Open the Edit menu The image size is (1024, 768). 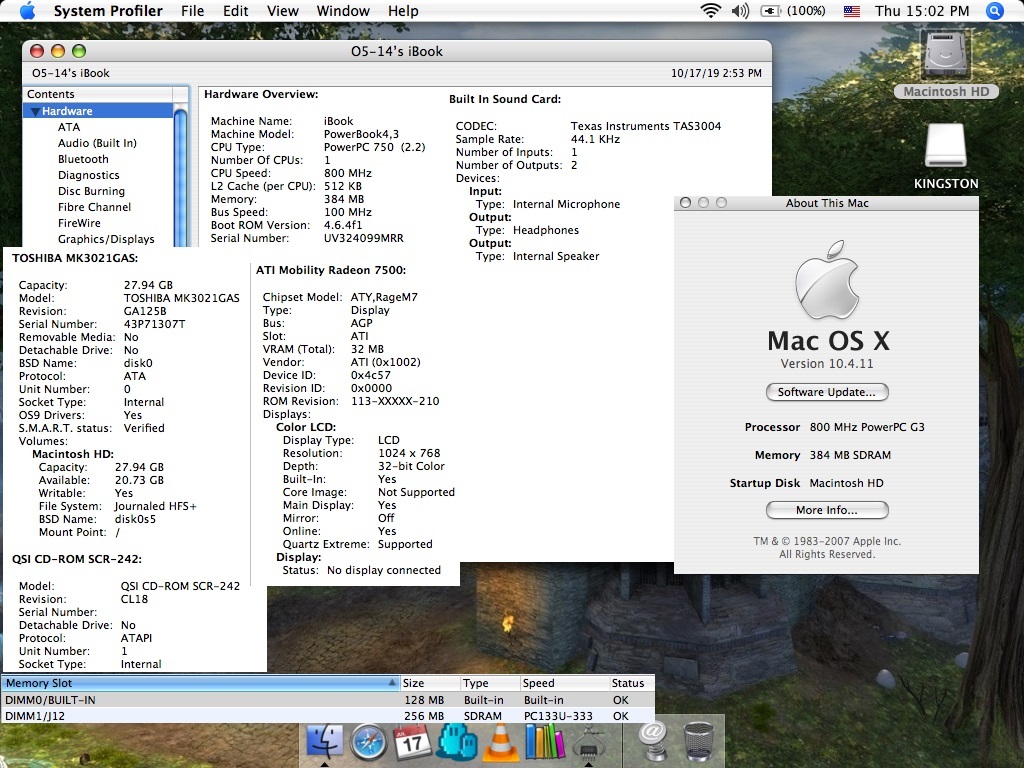point(235,11)
